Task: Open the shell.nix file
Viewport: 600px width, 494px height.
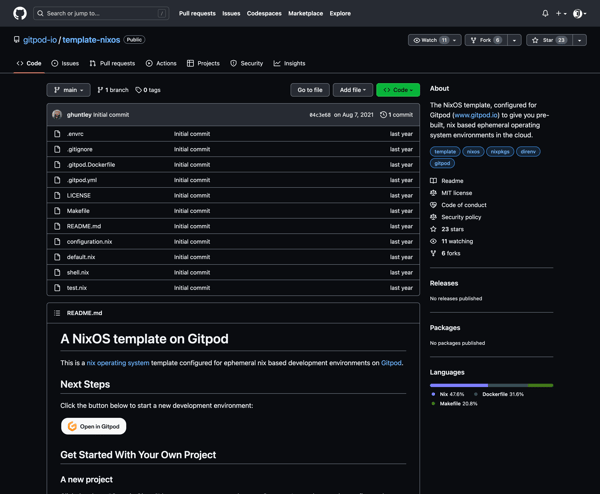Action: pyautogui.click(x=78, y=272)
